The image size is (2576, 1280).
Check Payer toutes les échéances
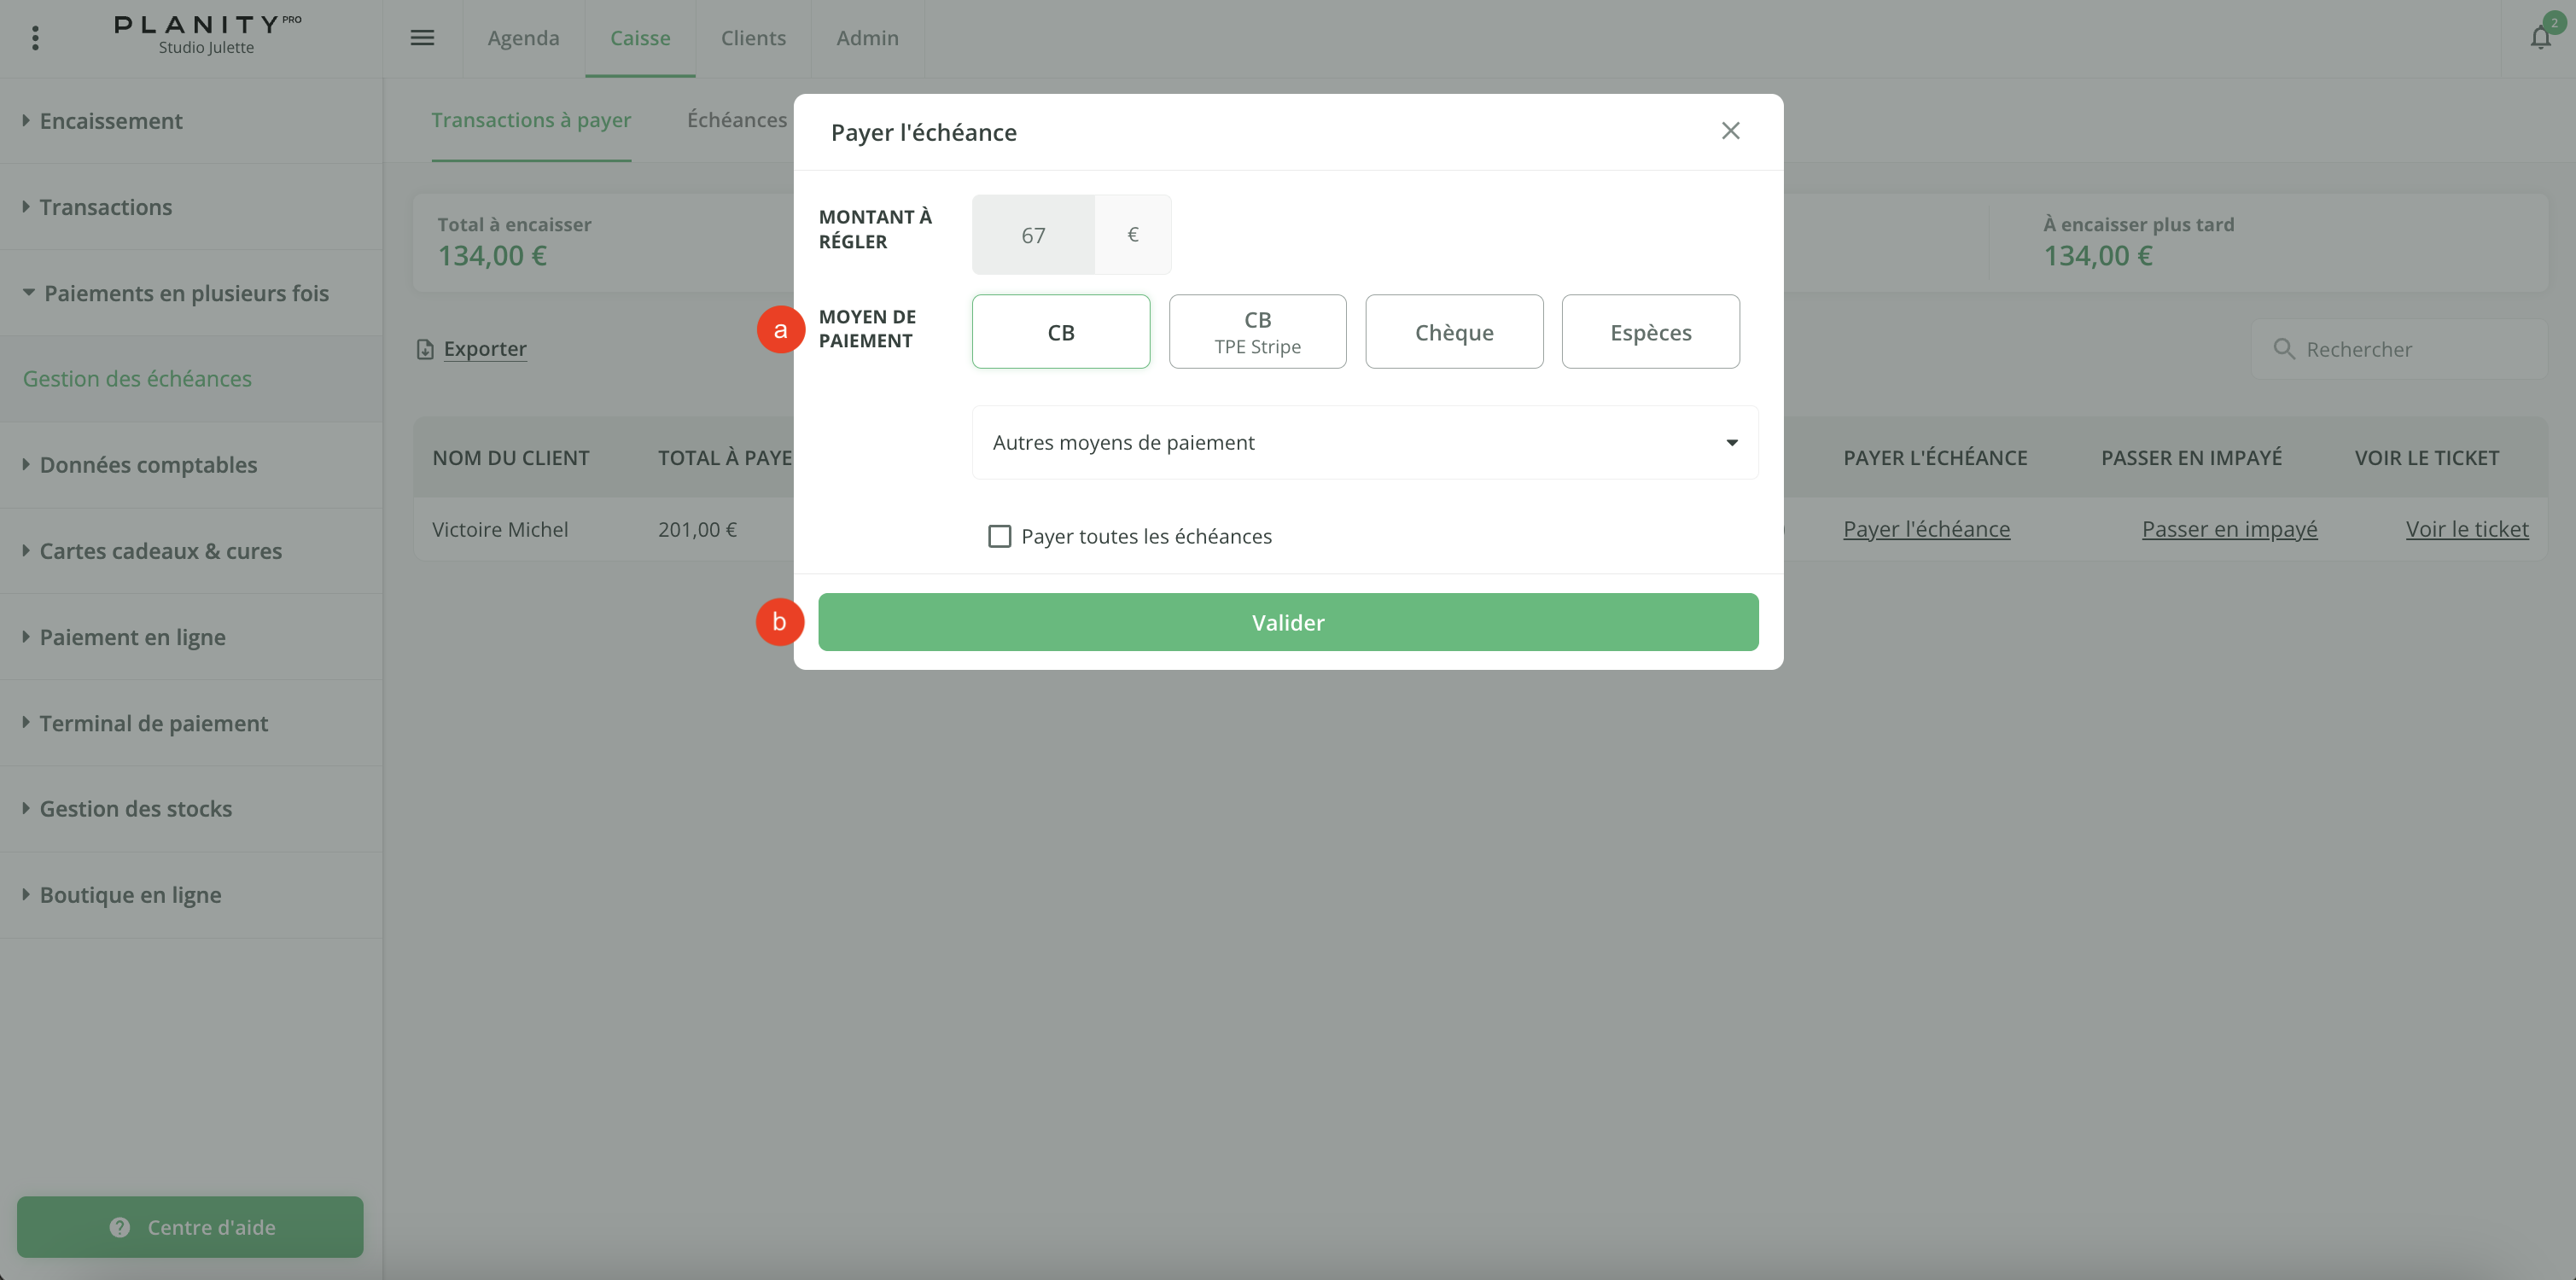999,536
